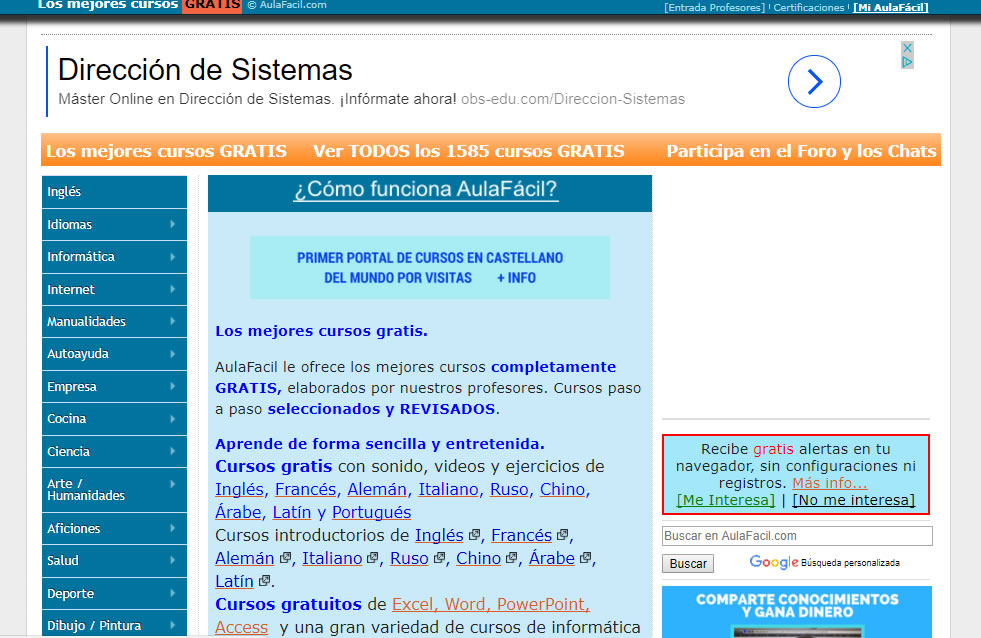Viewport: 981px width, 638px height.
Task: Open external-link icon after Alemán introductory course
Action: click(285, 557)
